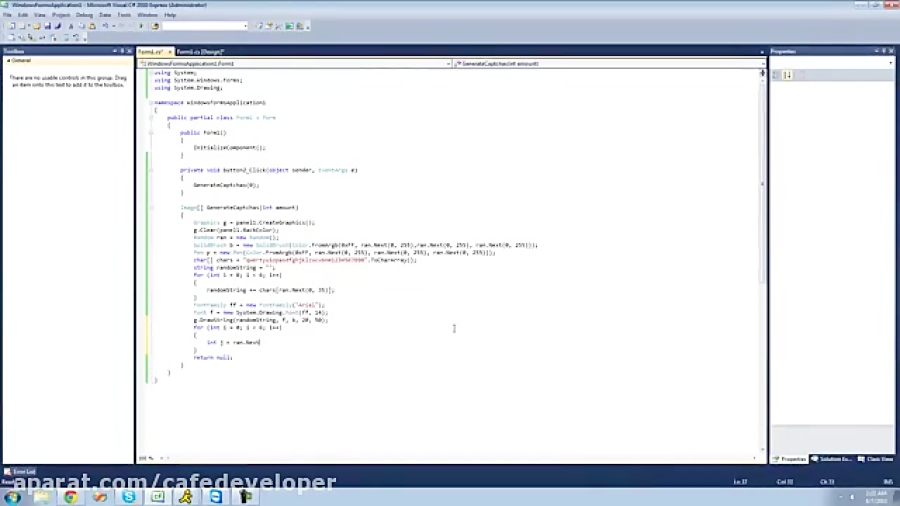Select the Properties bottom tab

pos(790,459)
